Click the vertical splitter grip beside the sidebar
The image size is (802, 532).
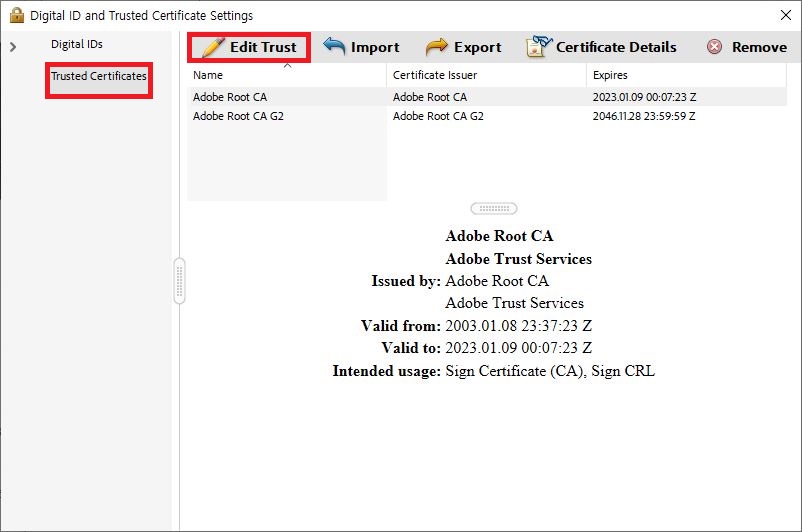[x=180, y=281]
